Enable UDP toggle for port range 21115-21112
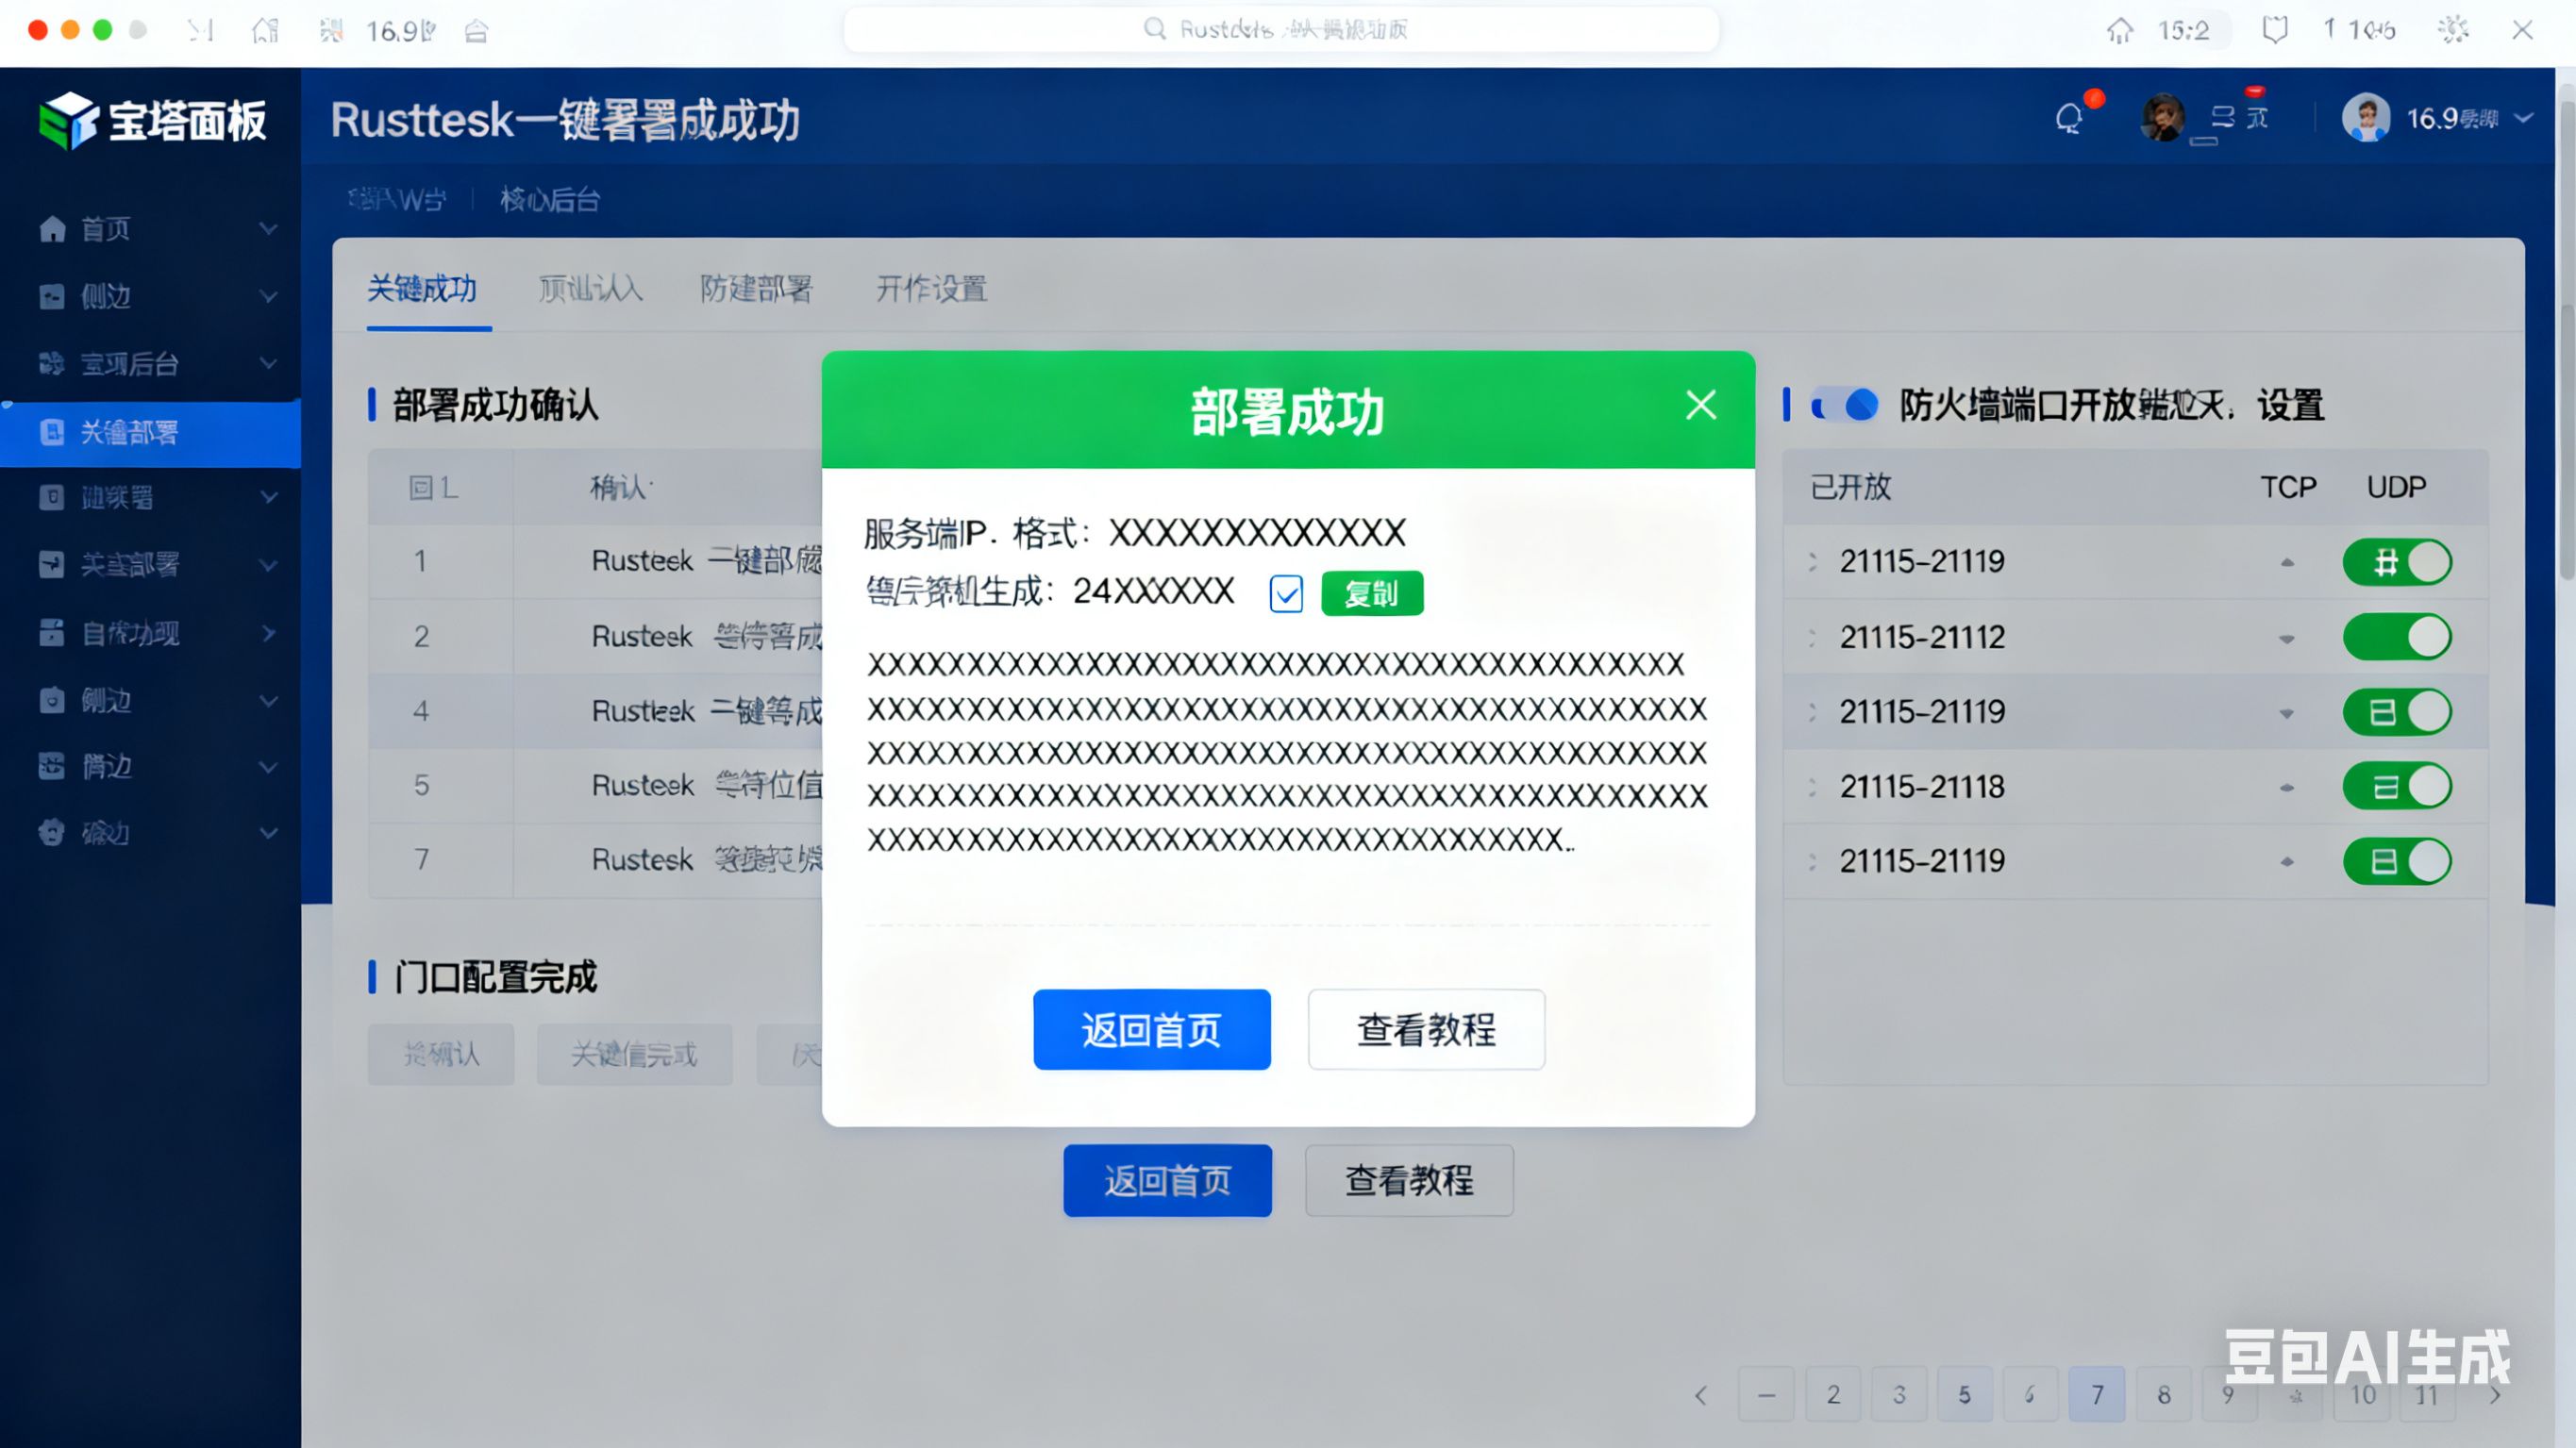The image size is (2576, 1448). click(x=2397, y=636)
